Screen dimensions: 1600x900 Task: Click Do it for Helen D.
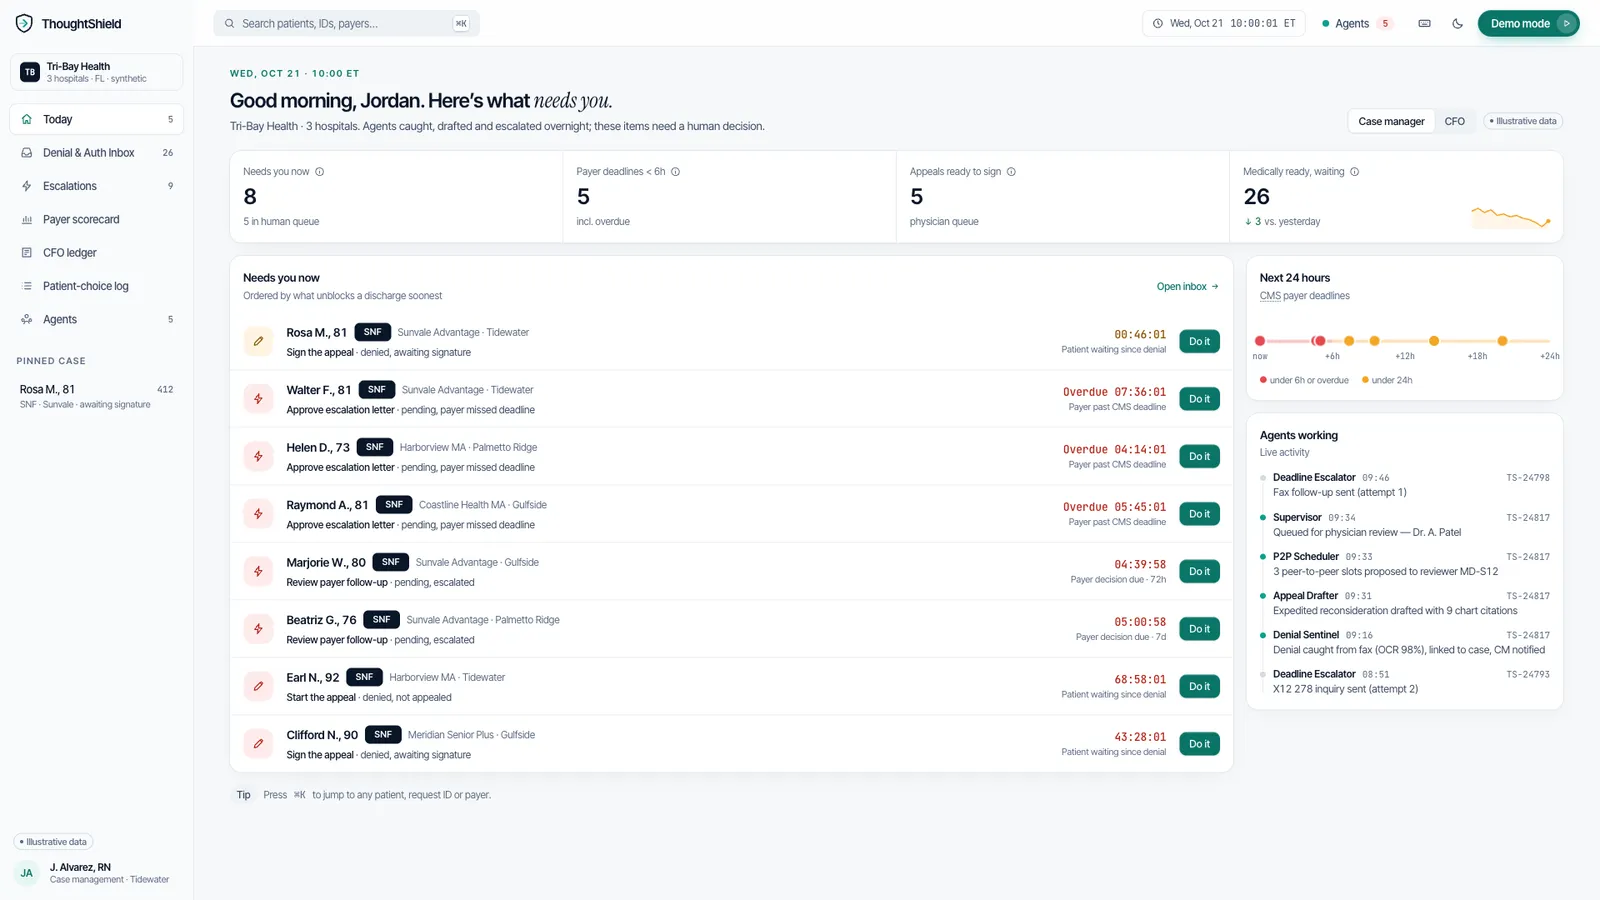[x=1199, y=456]
